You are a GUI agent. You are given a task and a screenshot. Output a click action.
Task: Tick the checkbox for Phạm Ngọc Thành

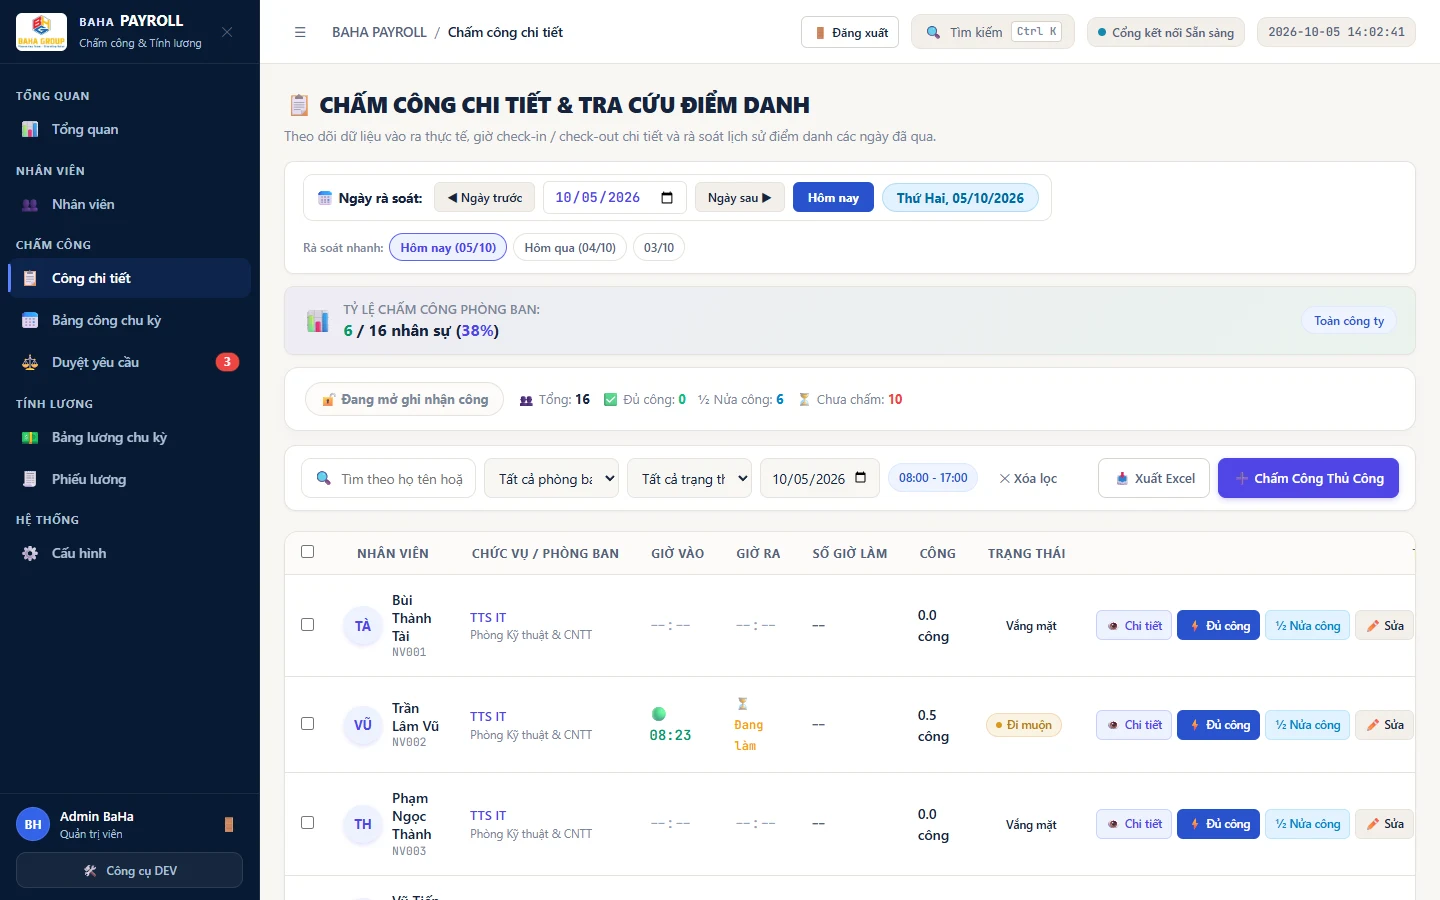coord(308,823)
